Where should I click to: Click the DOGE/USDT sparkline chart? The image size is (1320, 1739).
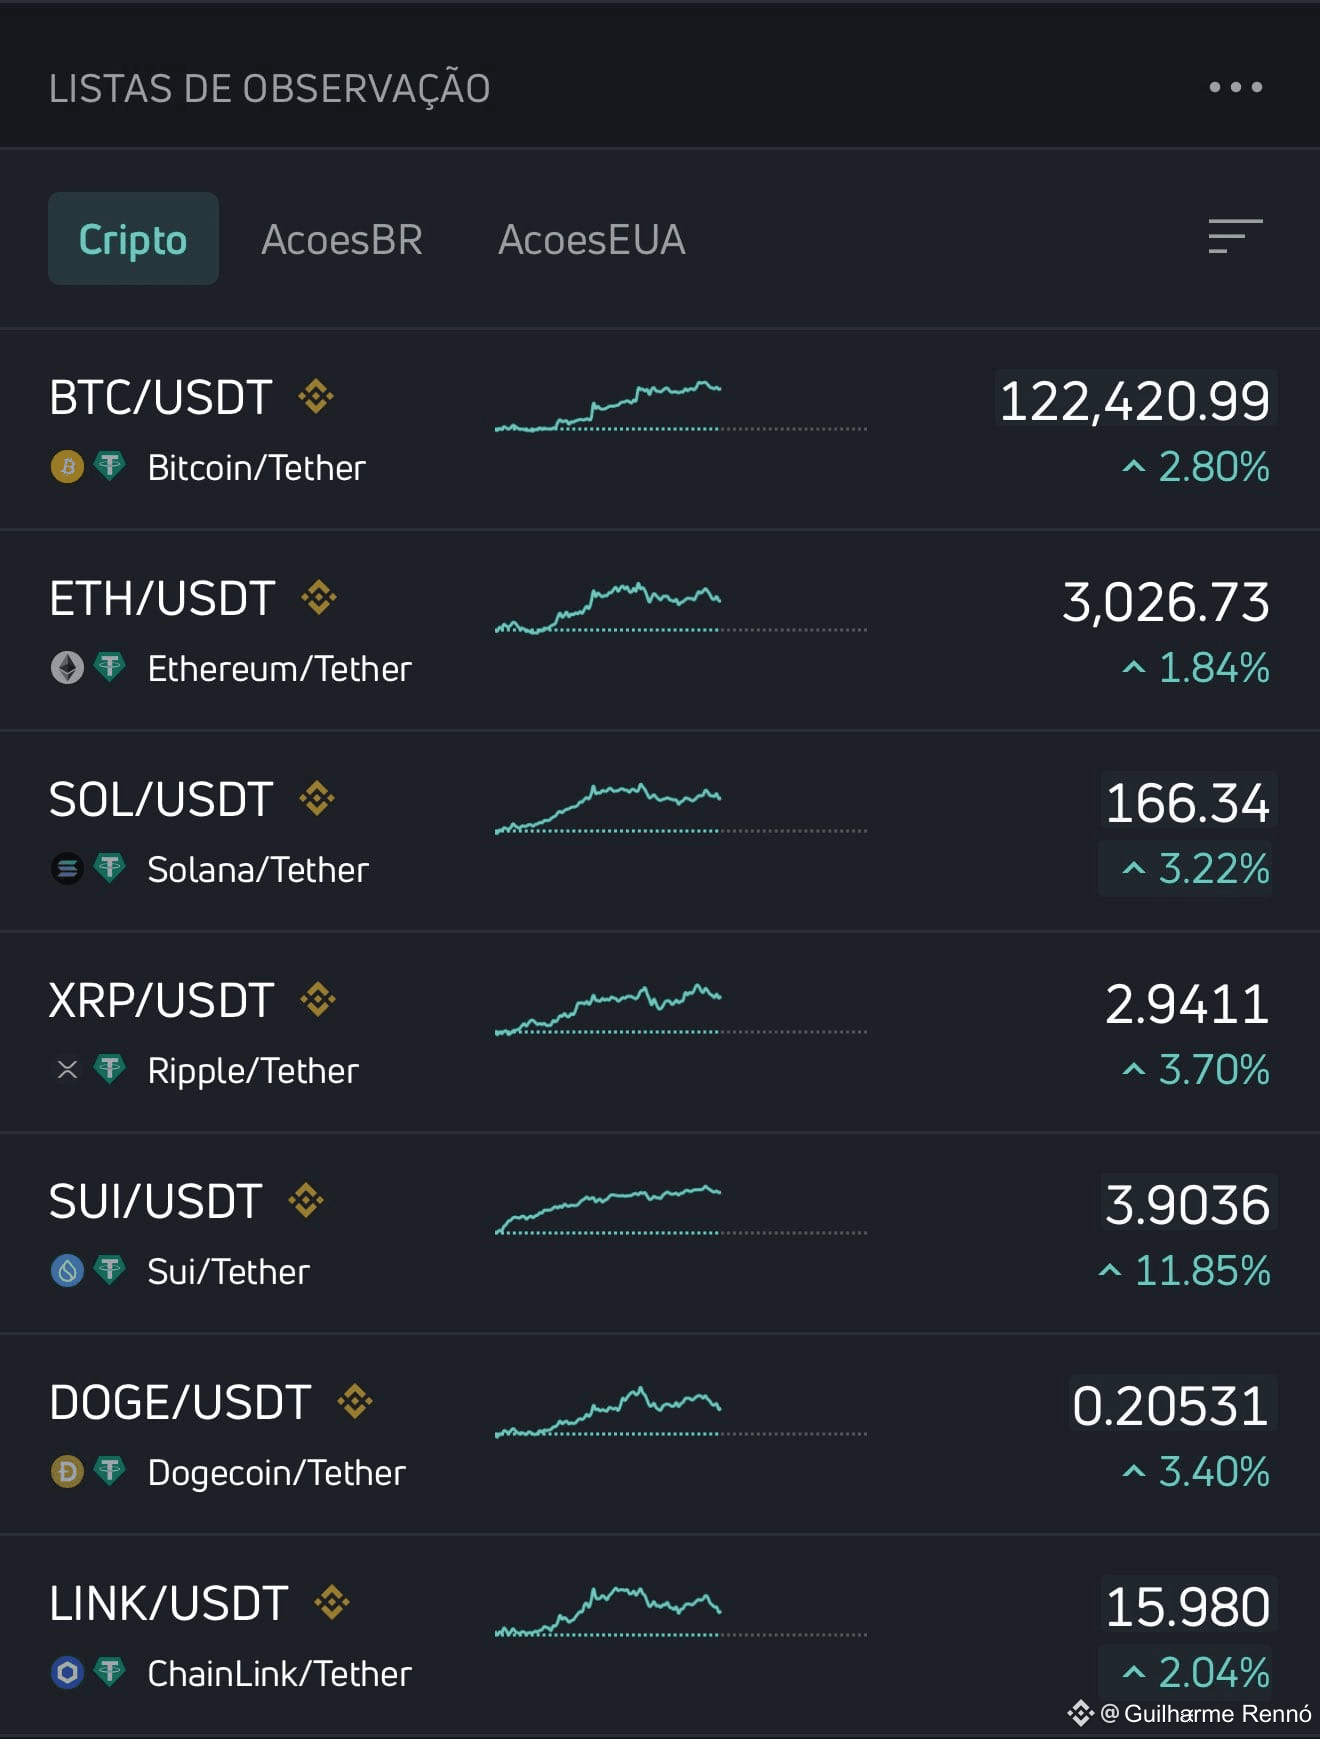(681, 1411)
